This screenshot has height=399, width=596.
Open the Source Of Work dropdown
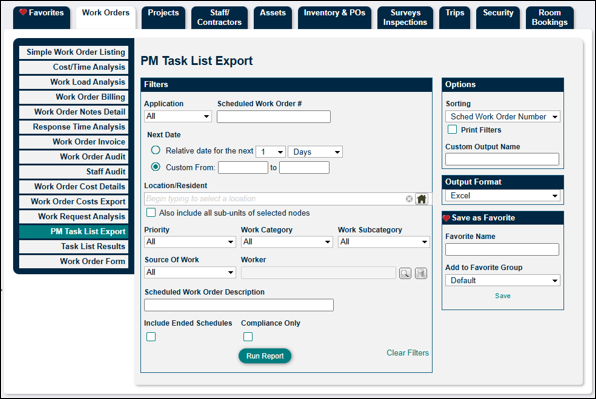tap(190, 272)
